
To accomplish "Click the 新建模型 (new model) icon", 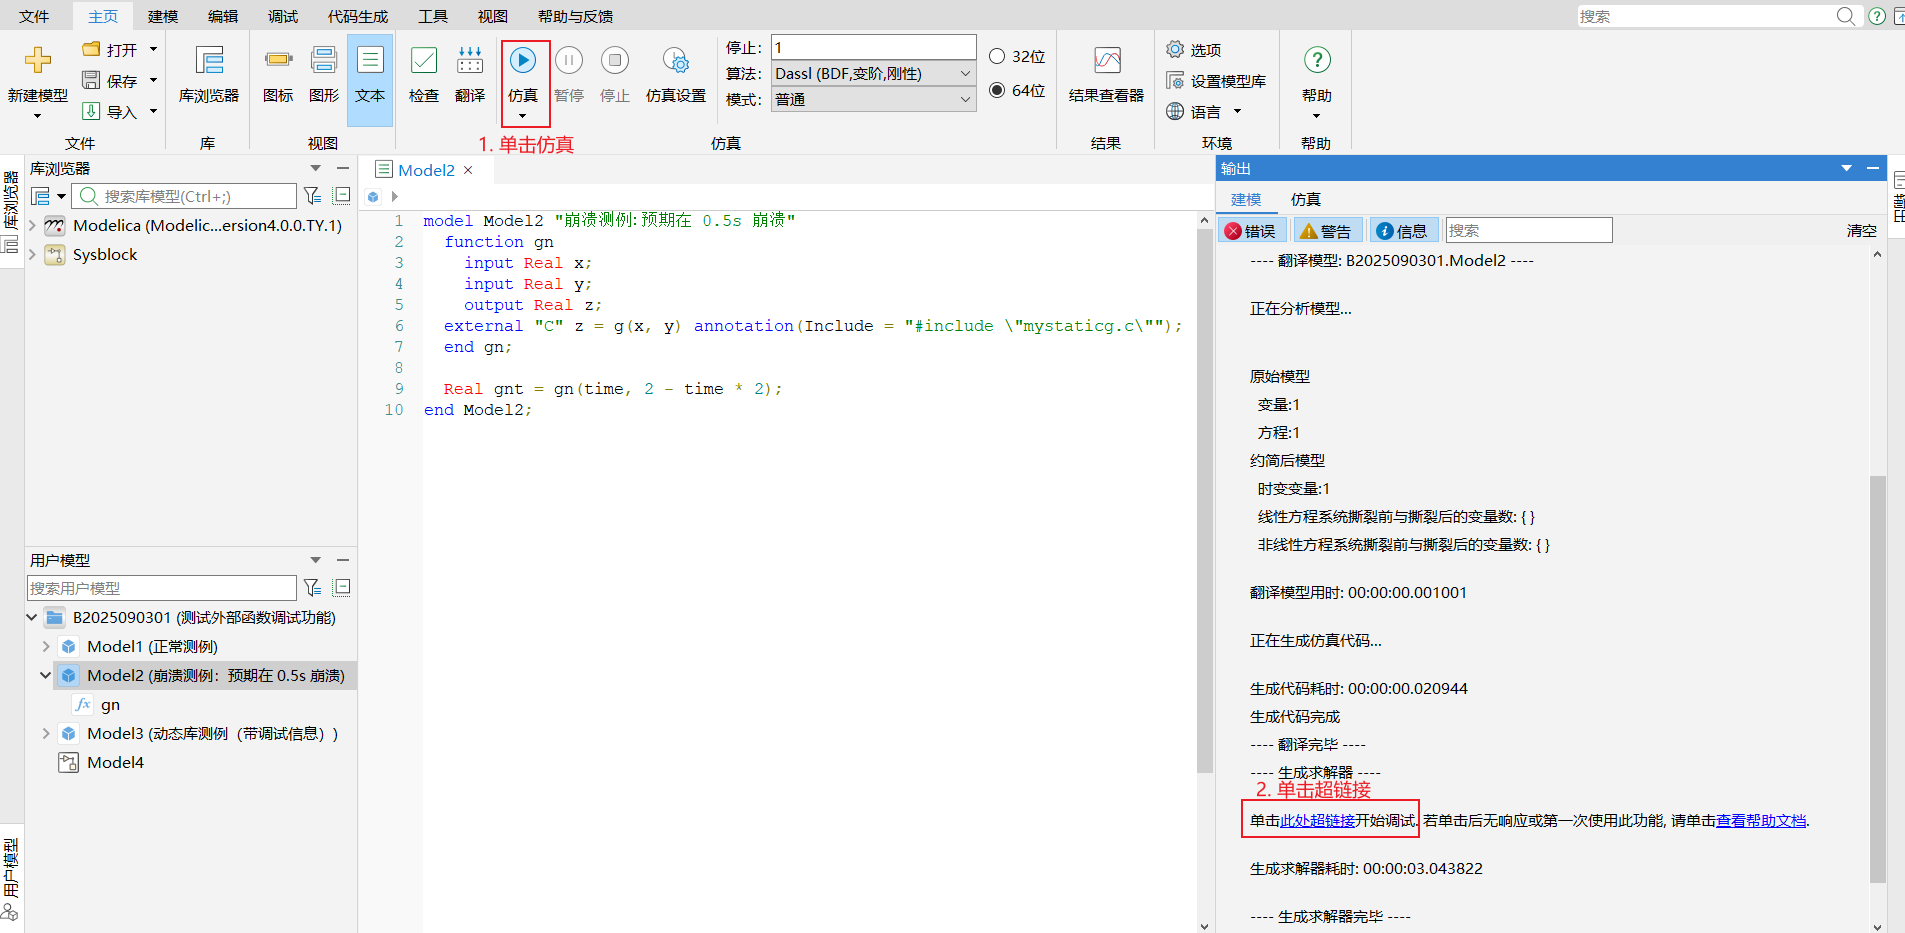I will pos(38,61).
